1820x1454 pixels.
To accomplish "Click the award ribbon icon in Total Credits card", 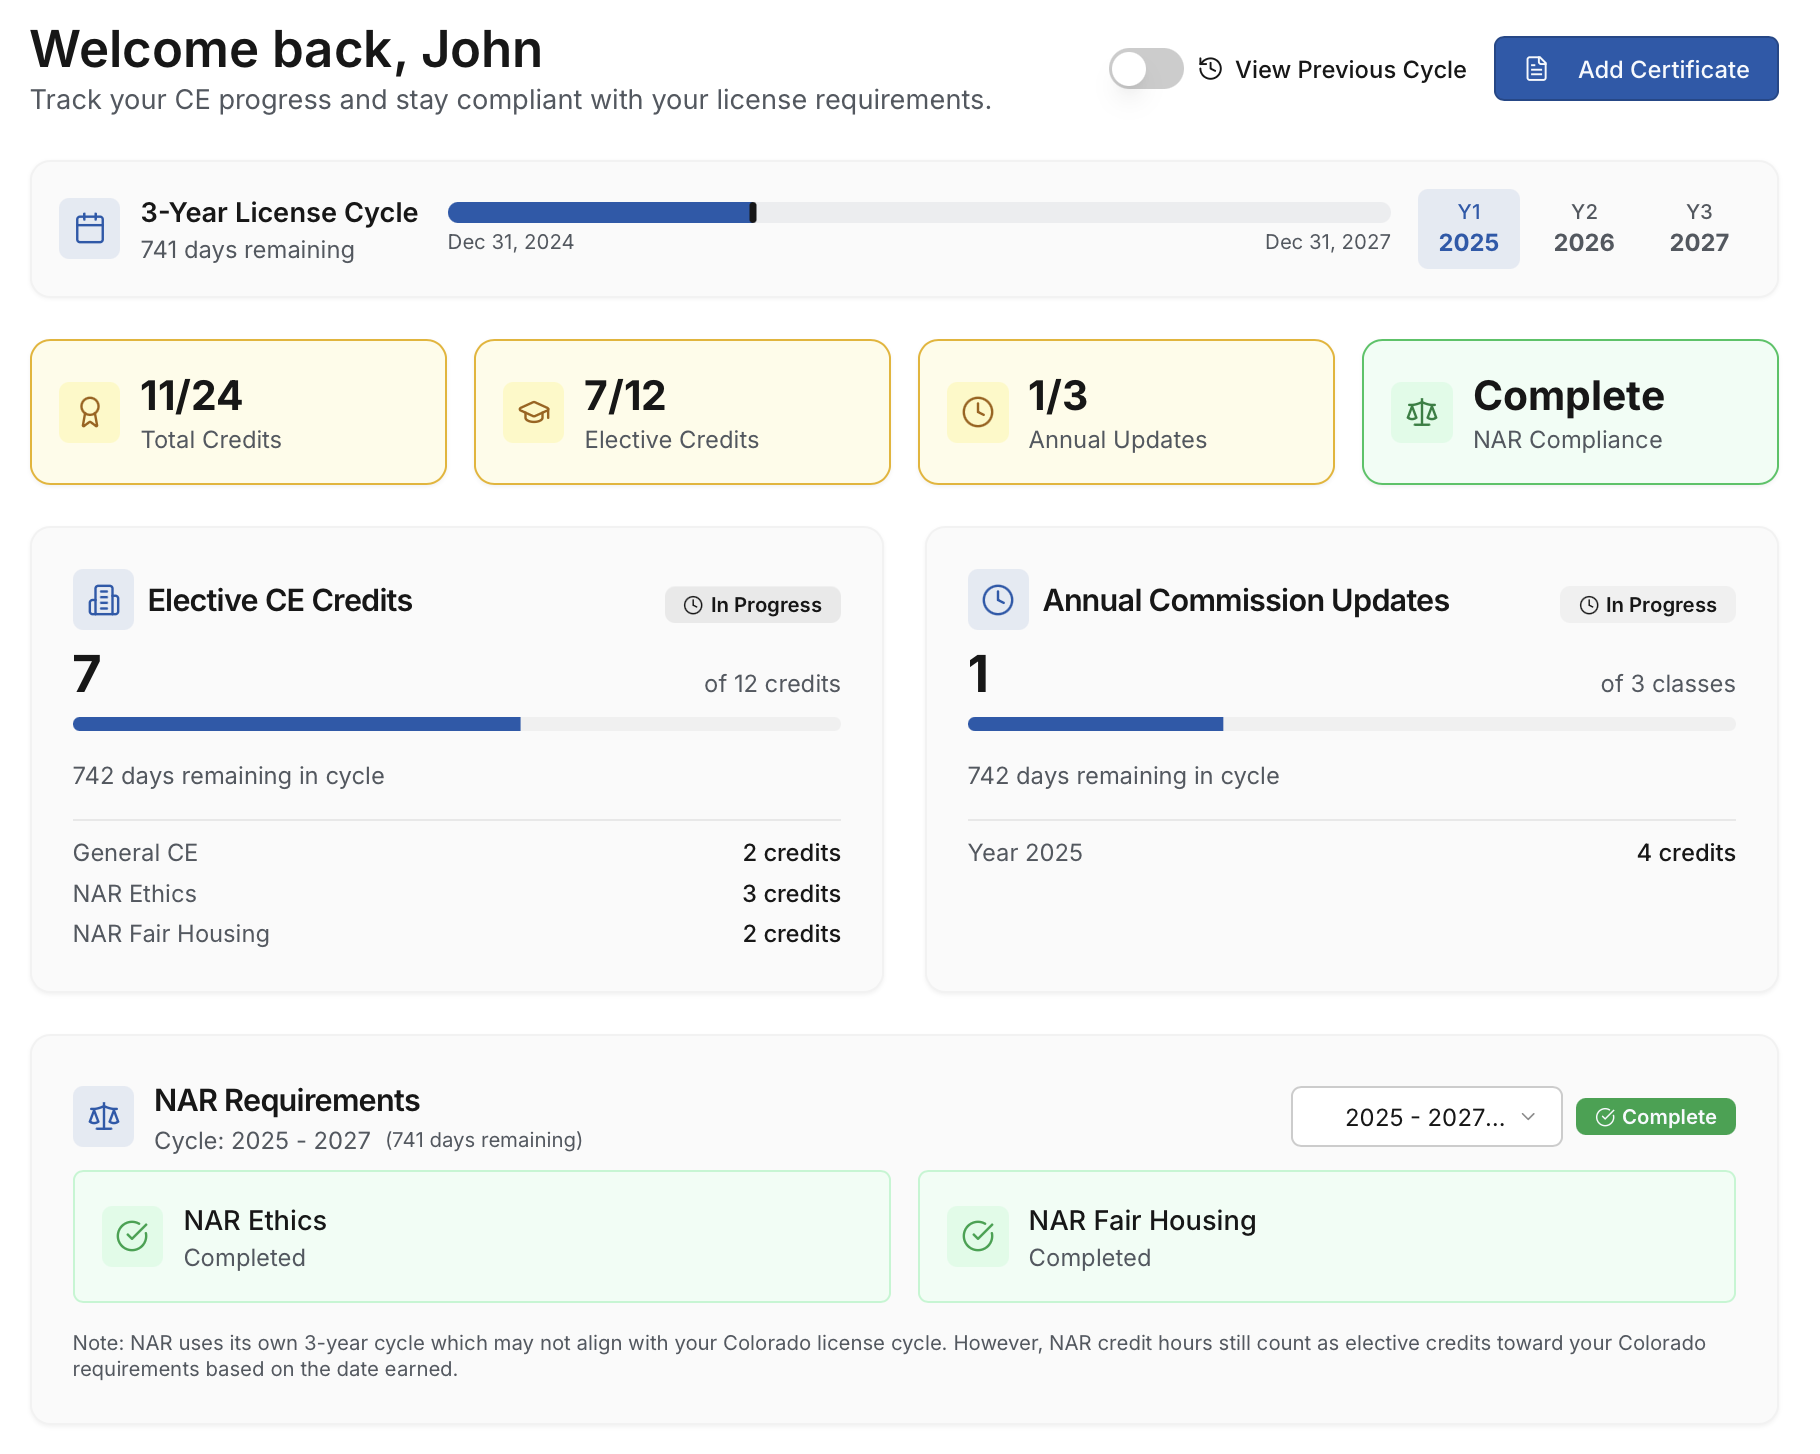I will coord(90,412).
